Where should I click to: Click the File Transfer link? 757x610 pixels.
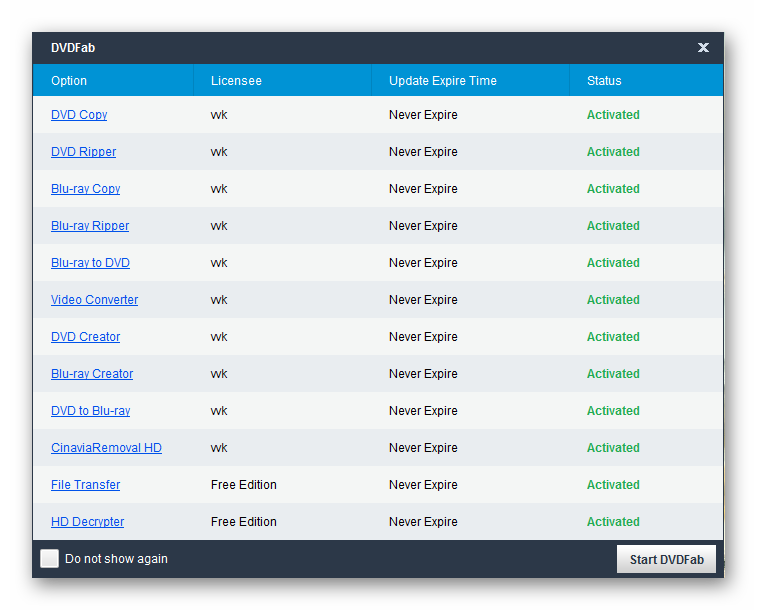[x=85, y=485]
